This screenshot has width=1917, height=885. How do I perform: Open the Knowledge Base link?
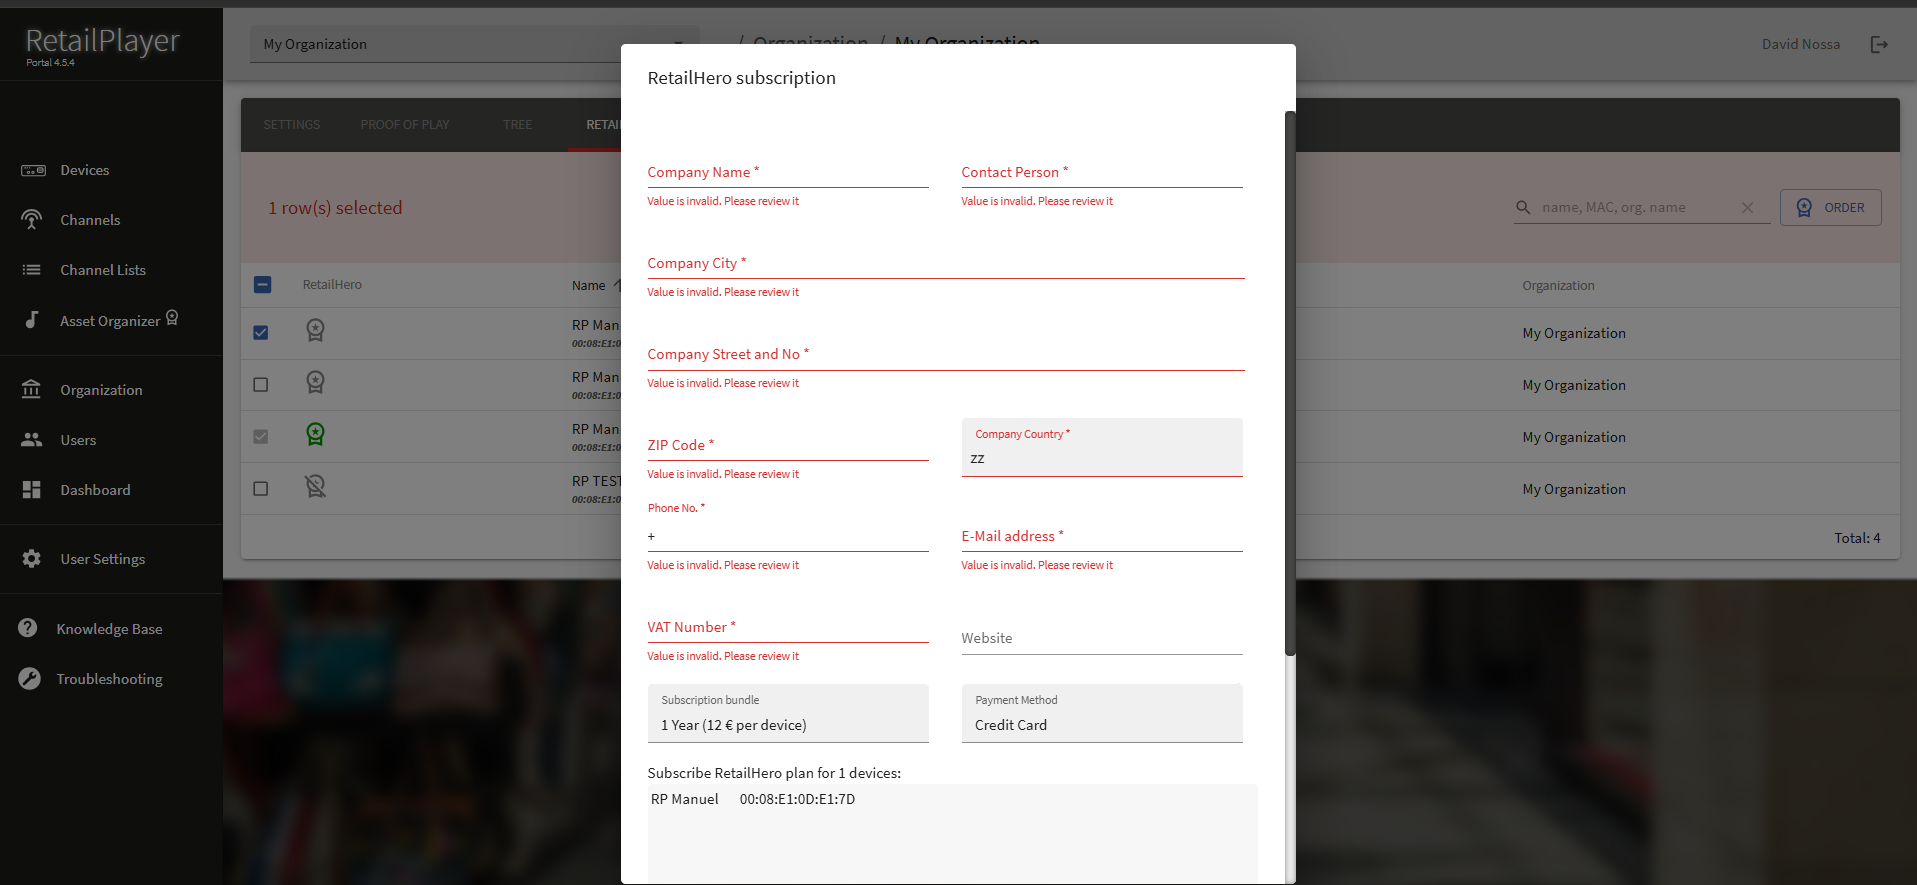[109, 629]
